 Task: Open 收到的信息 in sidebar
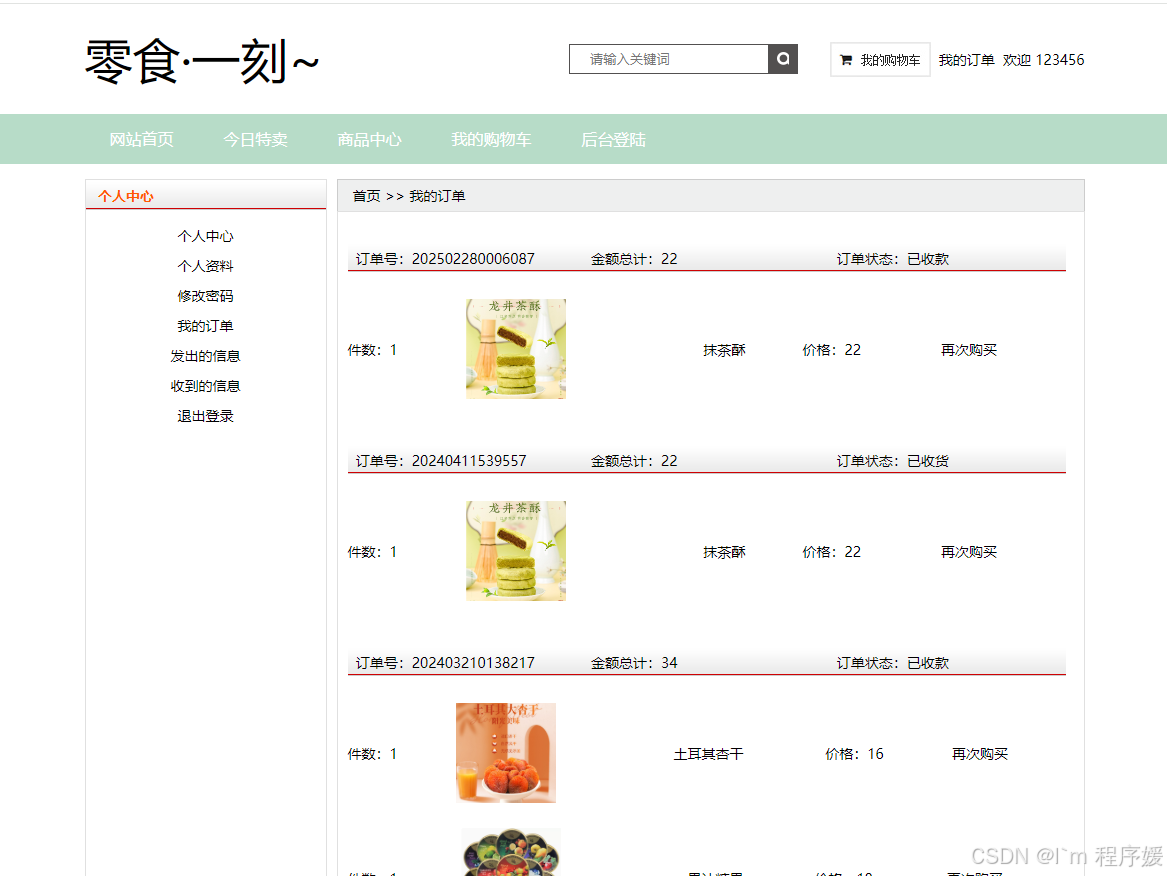click(x=205, y=386)
